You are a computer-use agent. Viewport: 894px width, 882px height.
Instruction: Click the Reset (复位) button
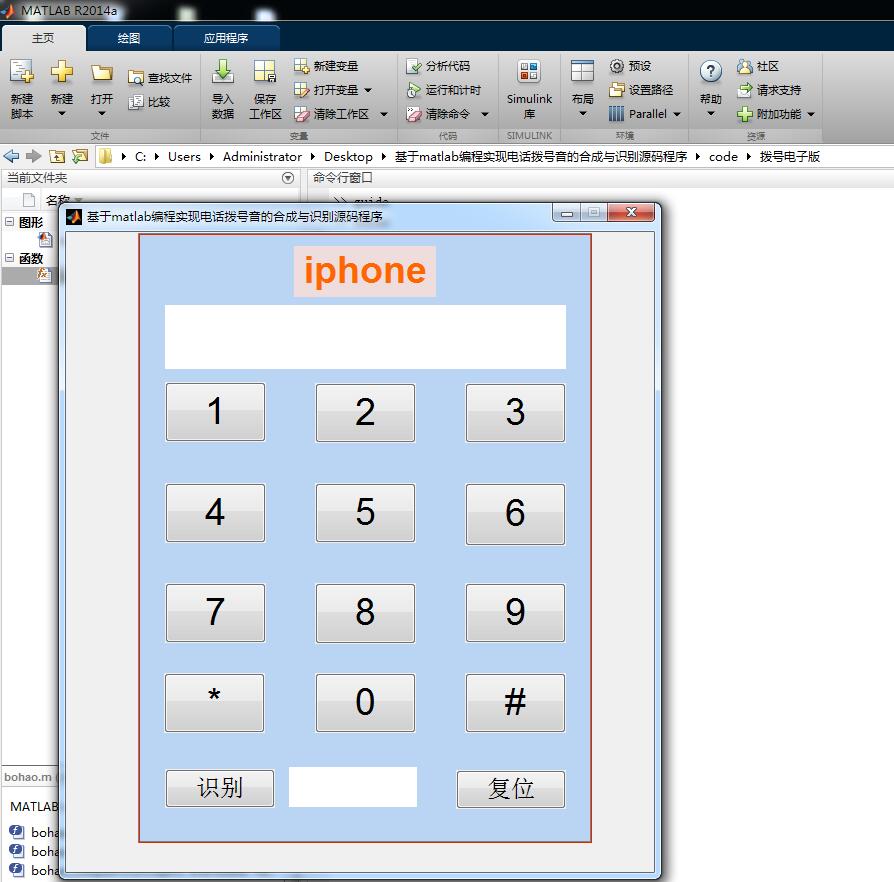[x=511, y=789]
